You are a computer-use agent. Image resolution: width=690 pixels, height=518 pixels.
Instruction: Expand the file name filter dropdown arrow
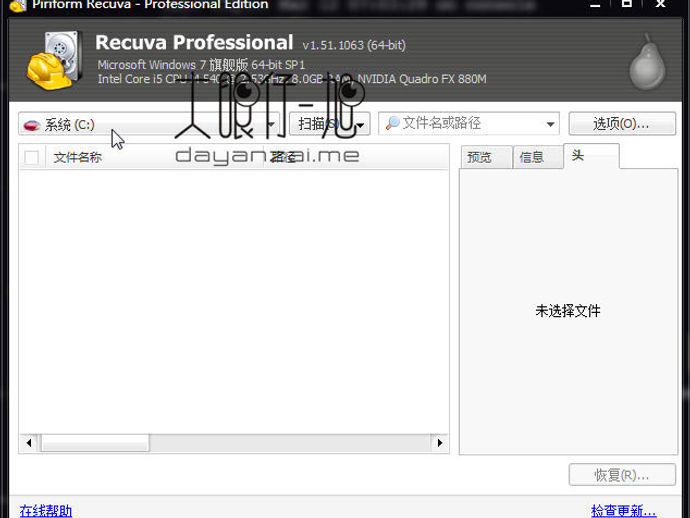tap(550, 124)
